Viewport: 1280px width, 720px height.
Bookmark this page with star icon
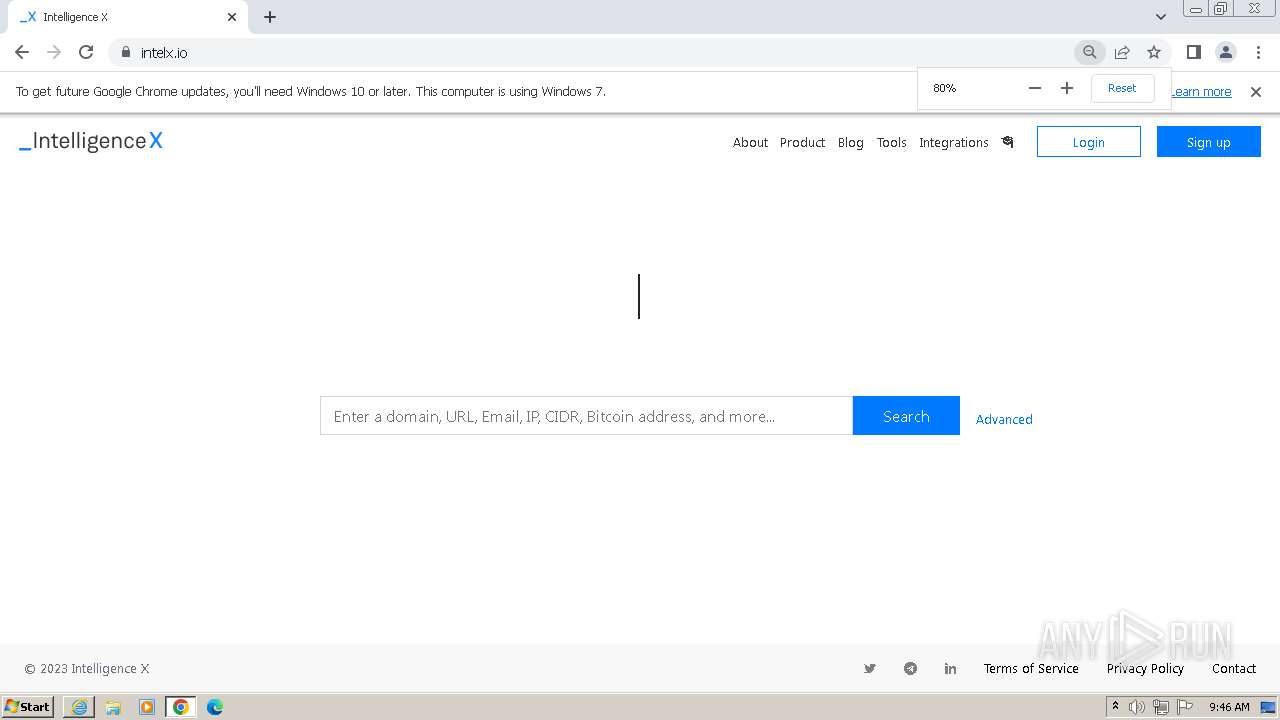[x=1154, y=52]
